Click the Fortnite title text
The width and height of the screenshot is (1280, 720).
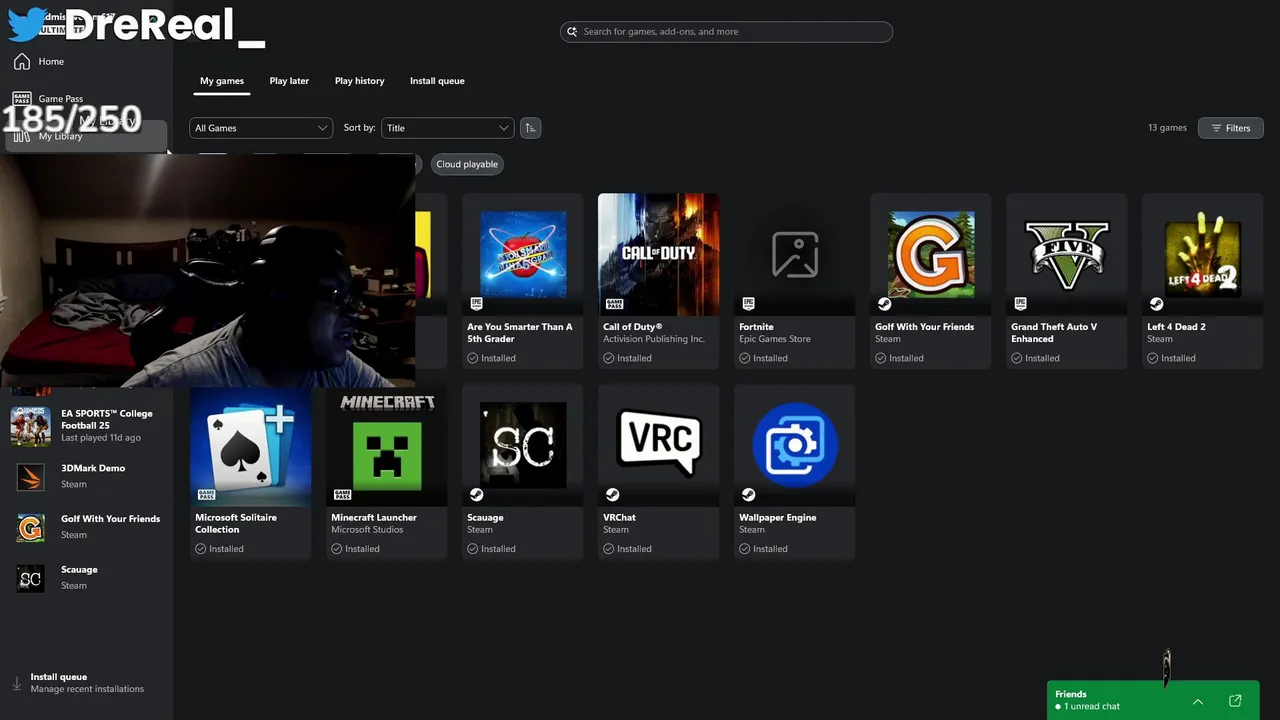(756, 327)
